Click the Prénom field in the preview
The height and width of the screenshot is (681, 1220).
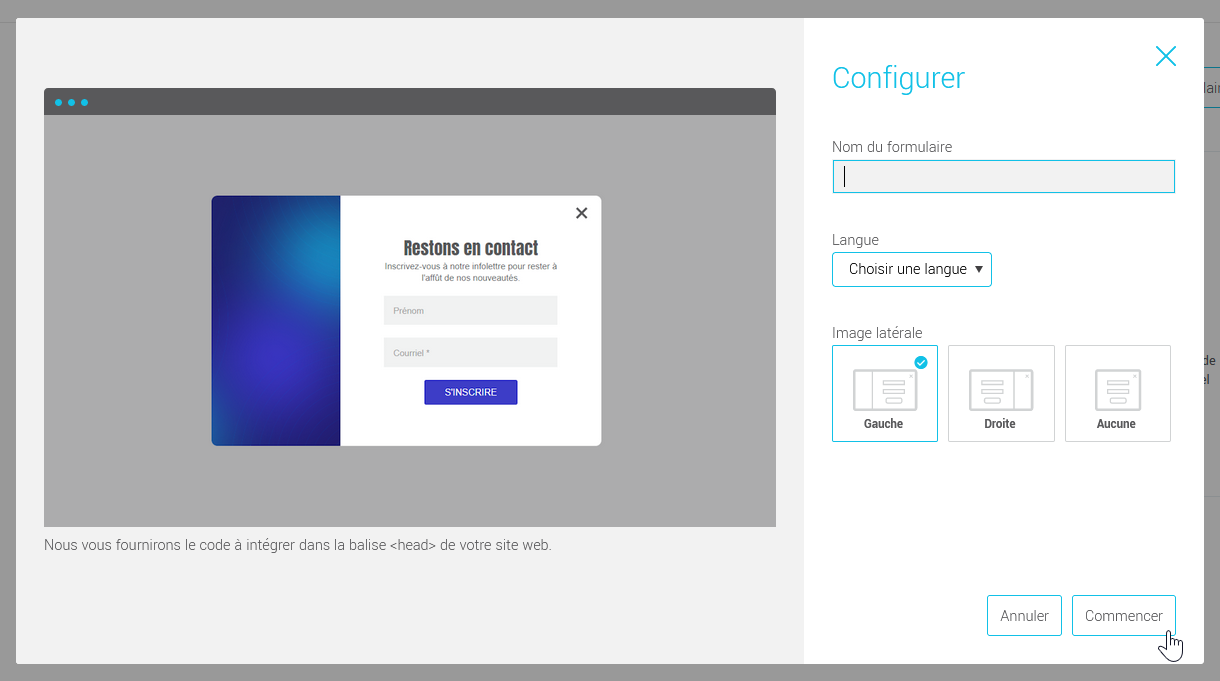coord(470,311)
